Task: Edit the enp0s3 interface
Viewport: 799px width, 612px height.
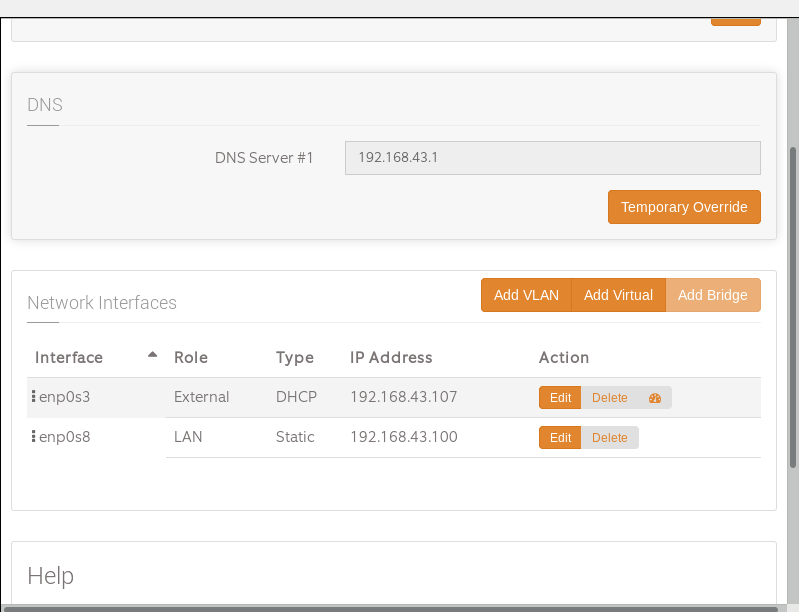Action: click(x=560, y=398)
